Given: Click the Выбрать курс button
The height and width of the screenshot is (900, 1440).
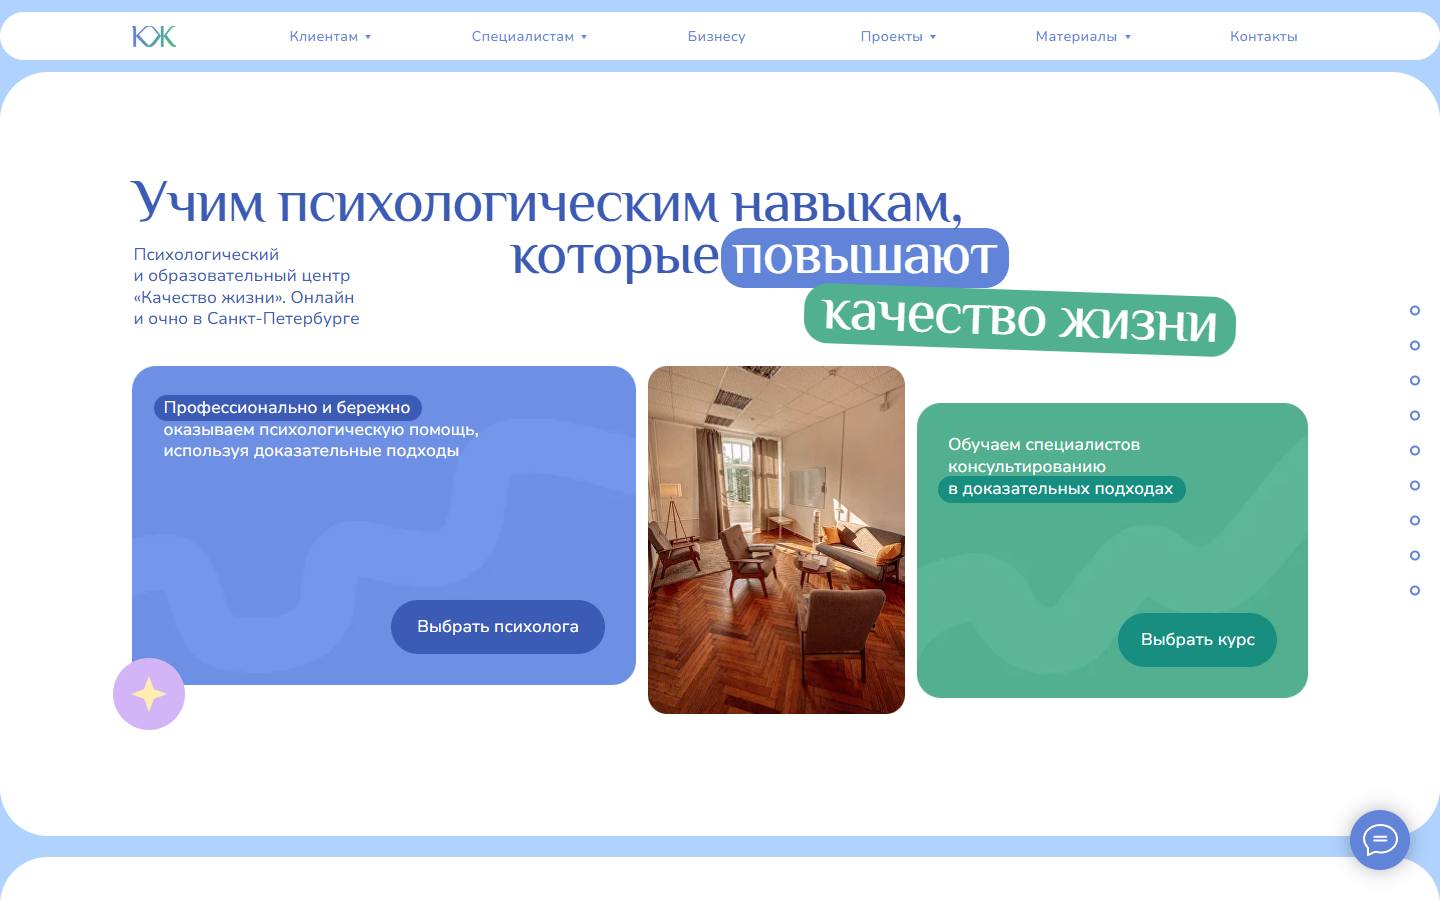Looking at the screenshot, I should (x=1197, y=640).
